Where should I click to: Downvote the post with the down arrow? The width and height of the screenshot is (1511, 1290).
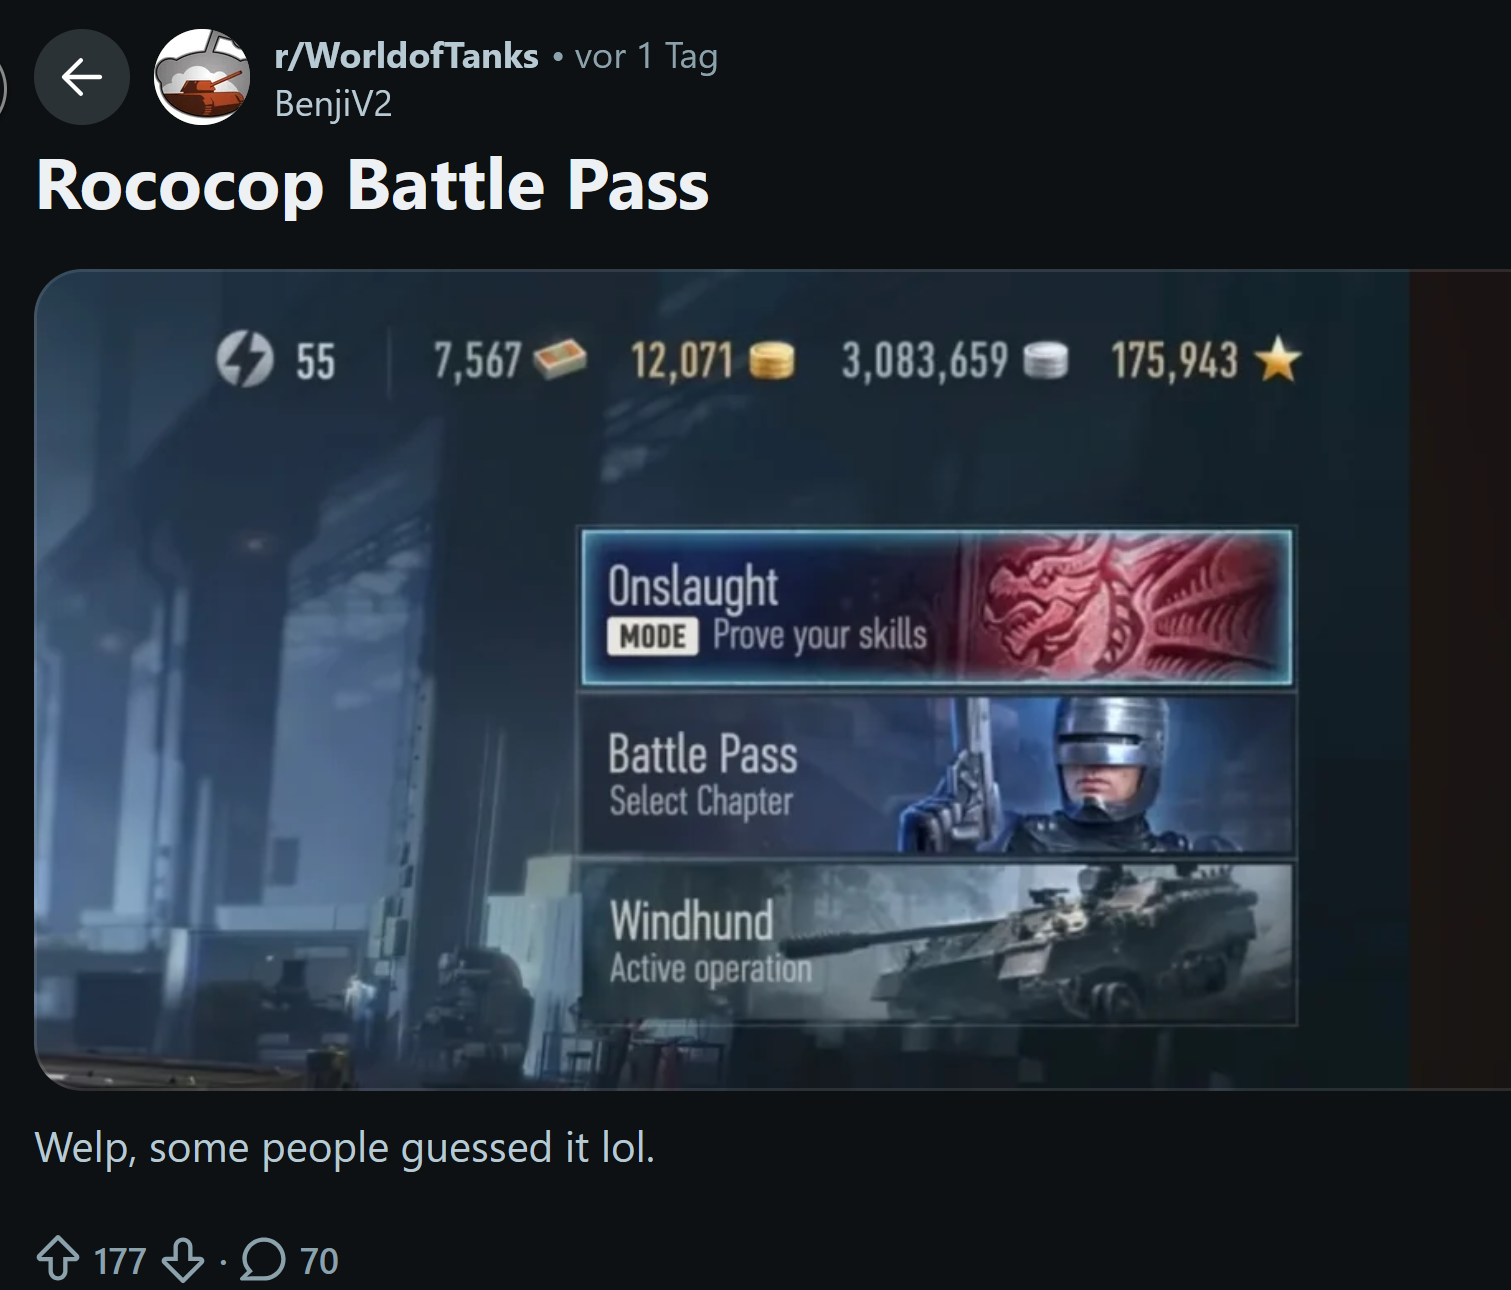pyautogui.click(x=183, y=1259)
